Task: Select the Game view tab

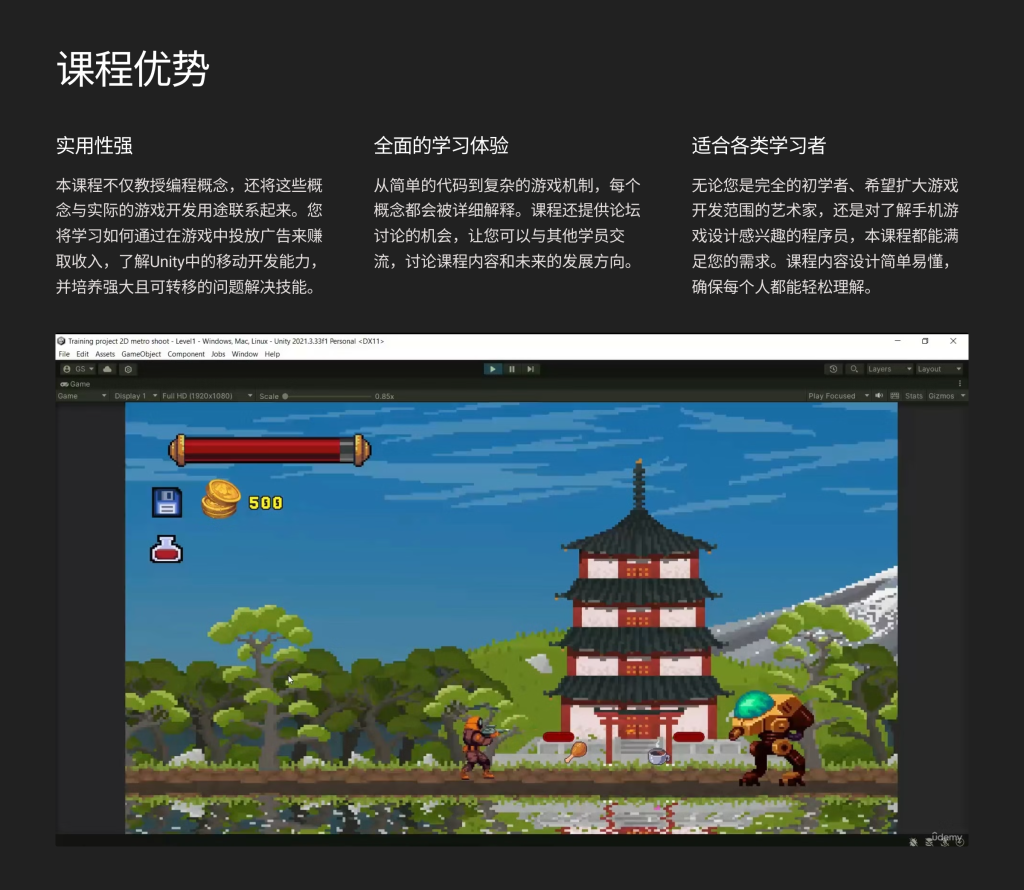Action: (75, 384)
